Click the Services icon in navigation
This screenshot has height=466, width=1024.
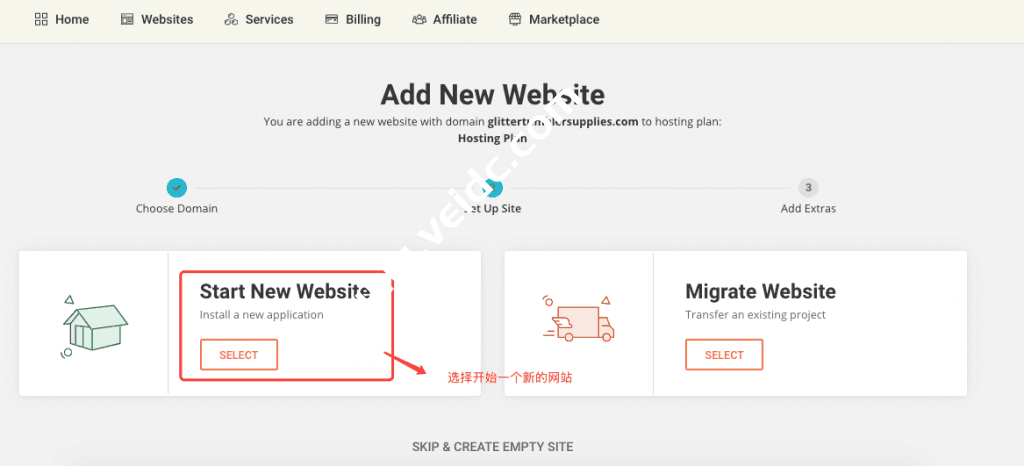coord(231,20)
